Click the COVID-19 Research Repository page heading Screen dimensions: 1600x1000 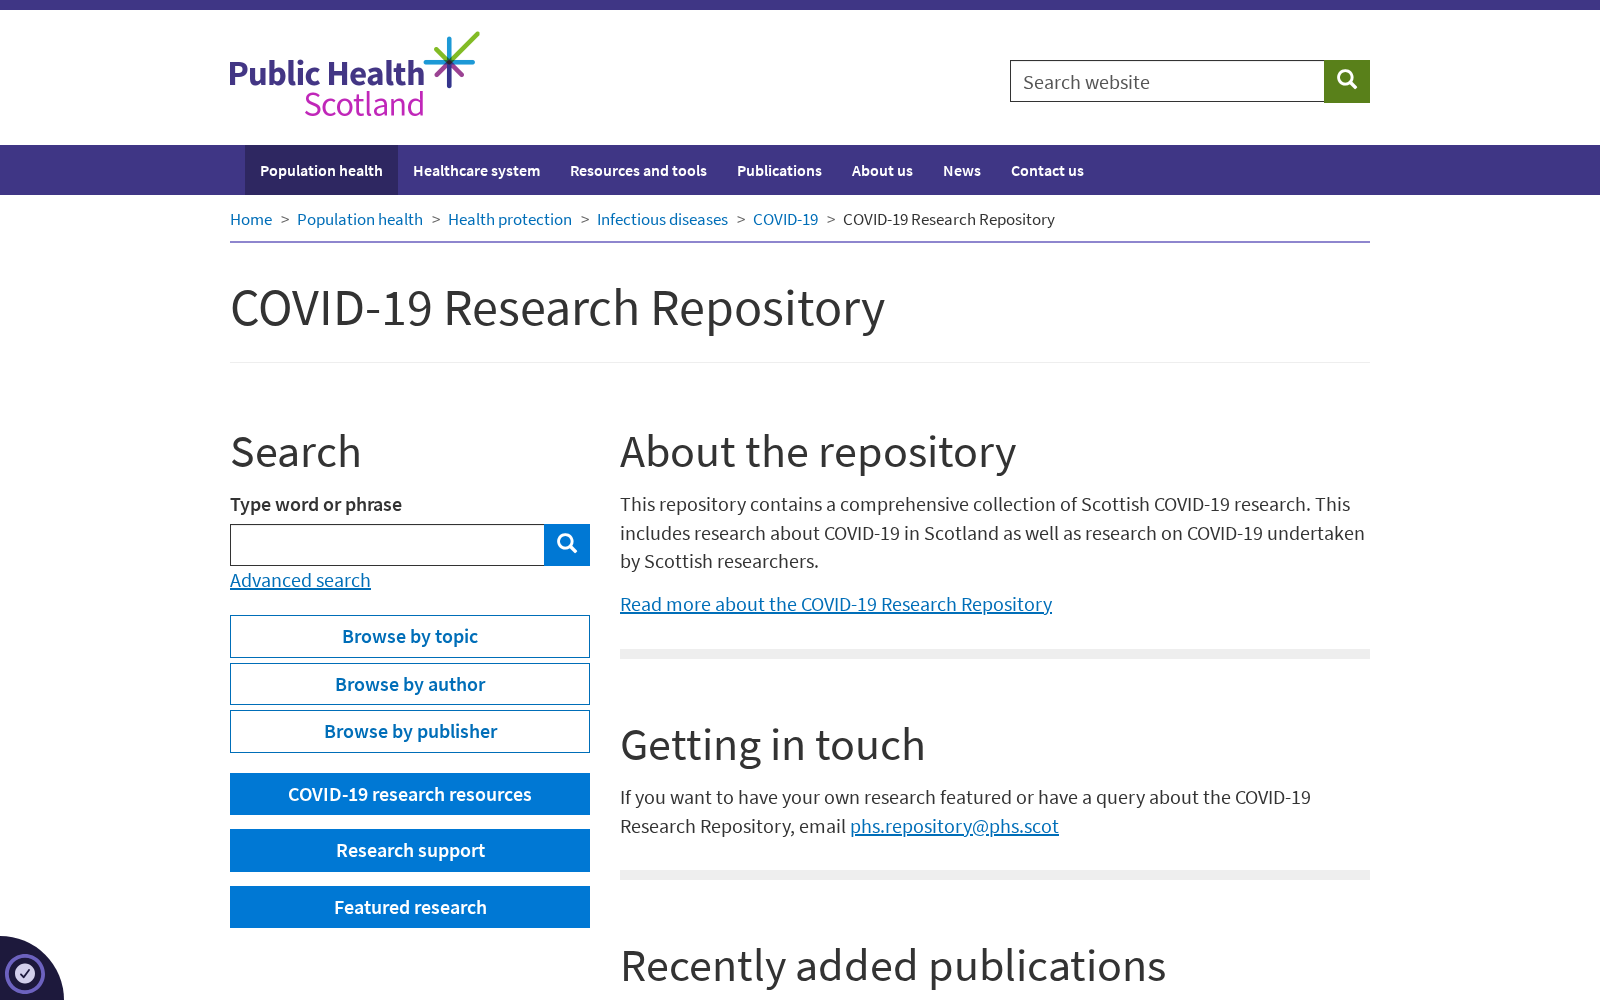pos(558,308)
